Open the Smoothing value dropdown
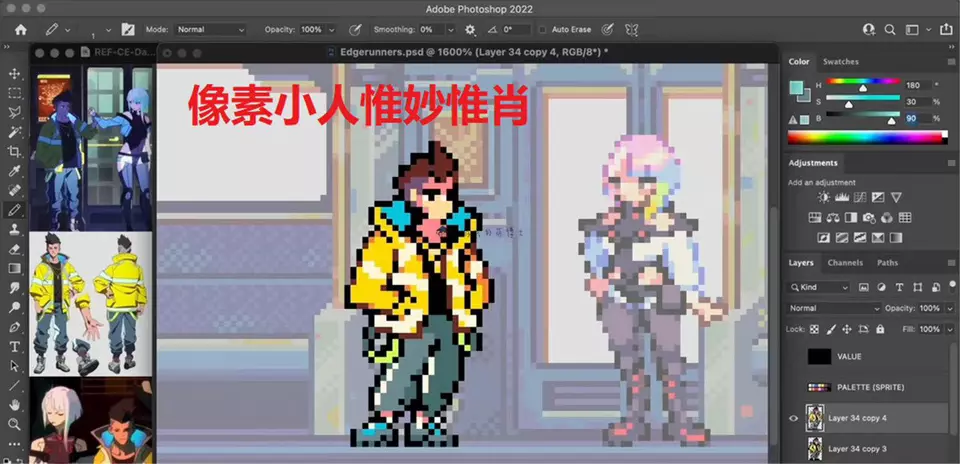Viewport: 960px width, 464px height. (451, 29)
